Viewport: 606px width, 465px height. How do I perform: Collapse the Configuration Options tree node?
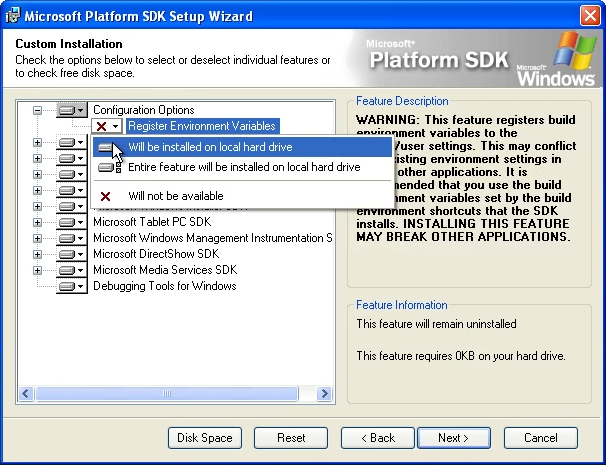(x=38, y=110)
